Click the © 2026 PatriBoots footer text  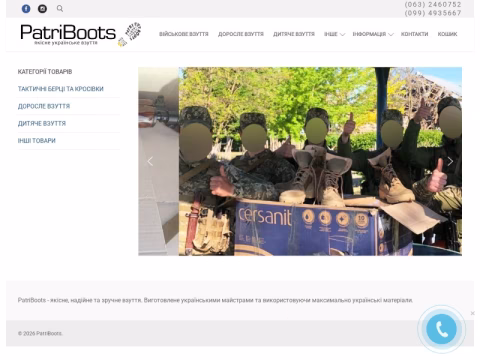[x=40, y=333]
